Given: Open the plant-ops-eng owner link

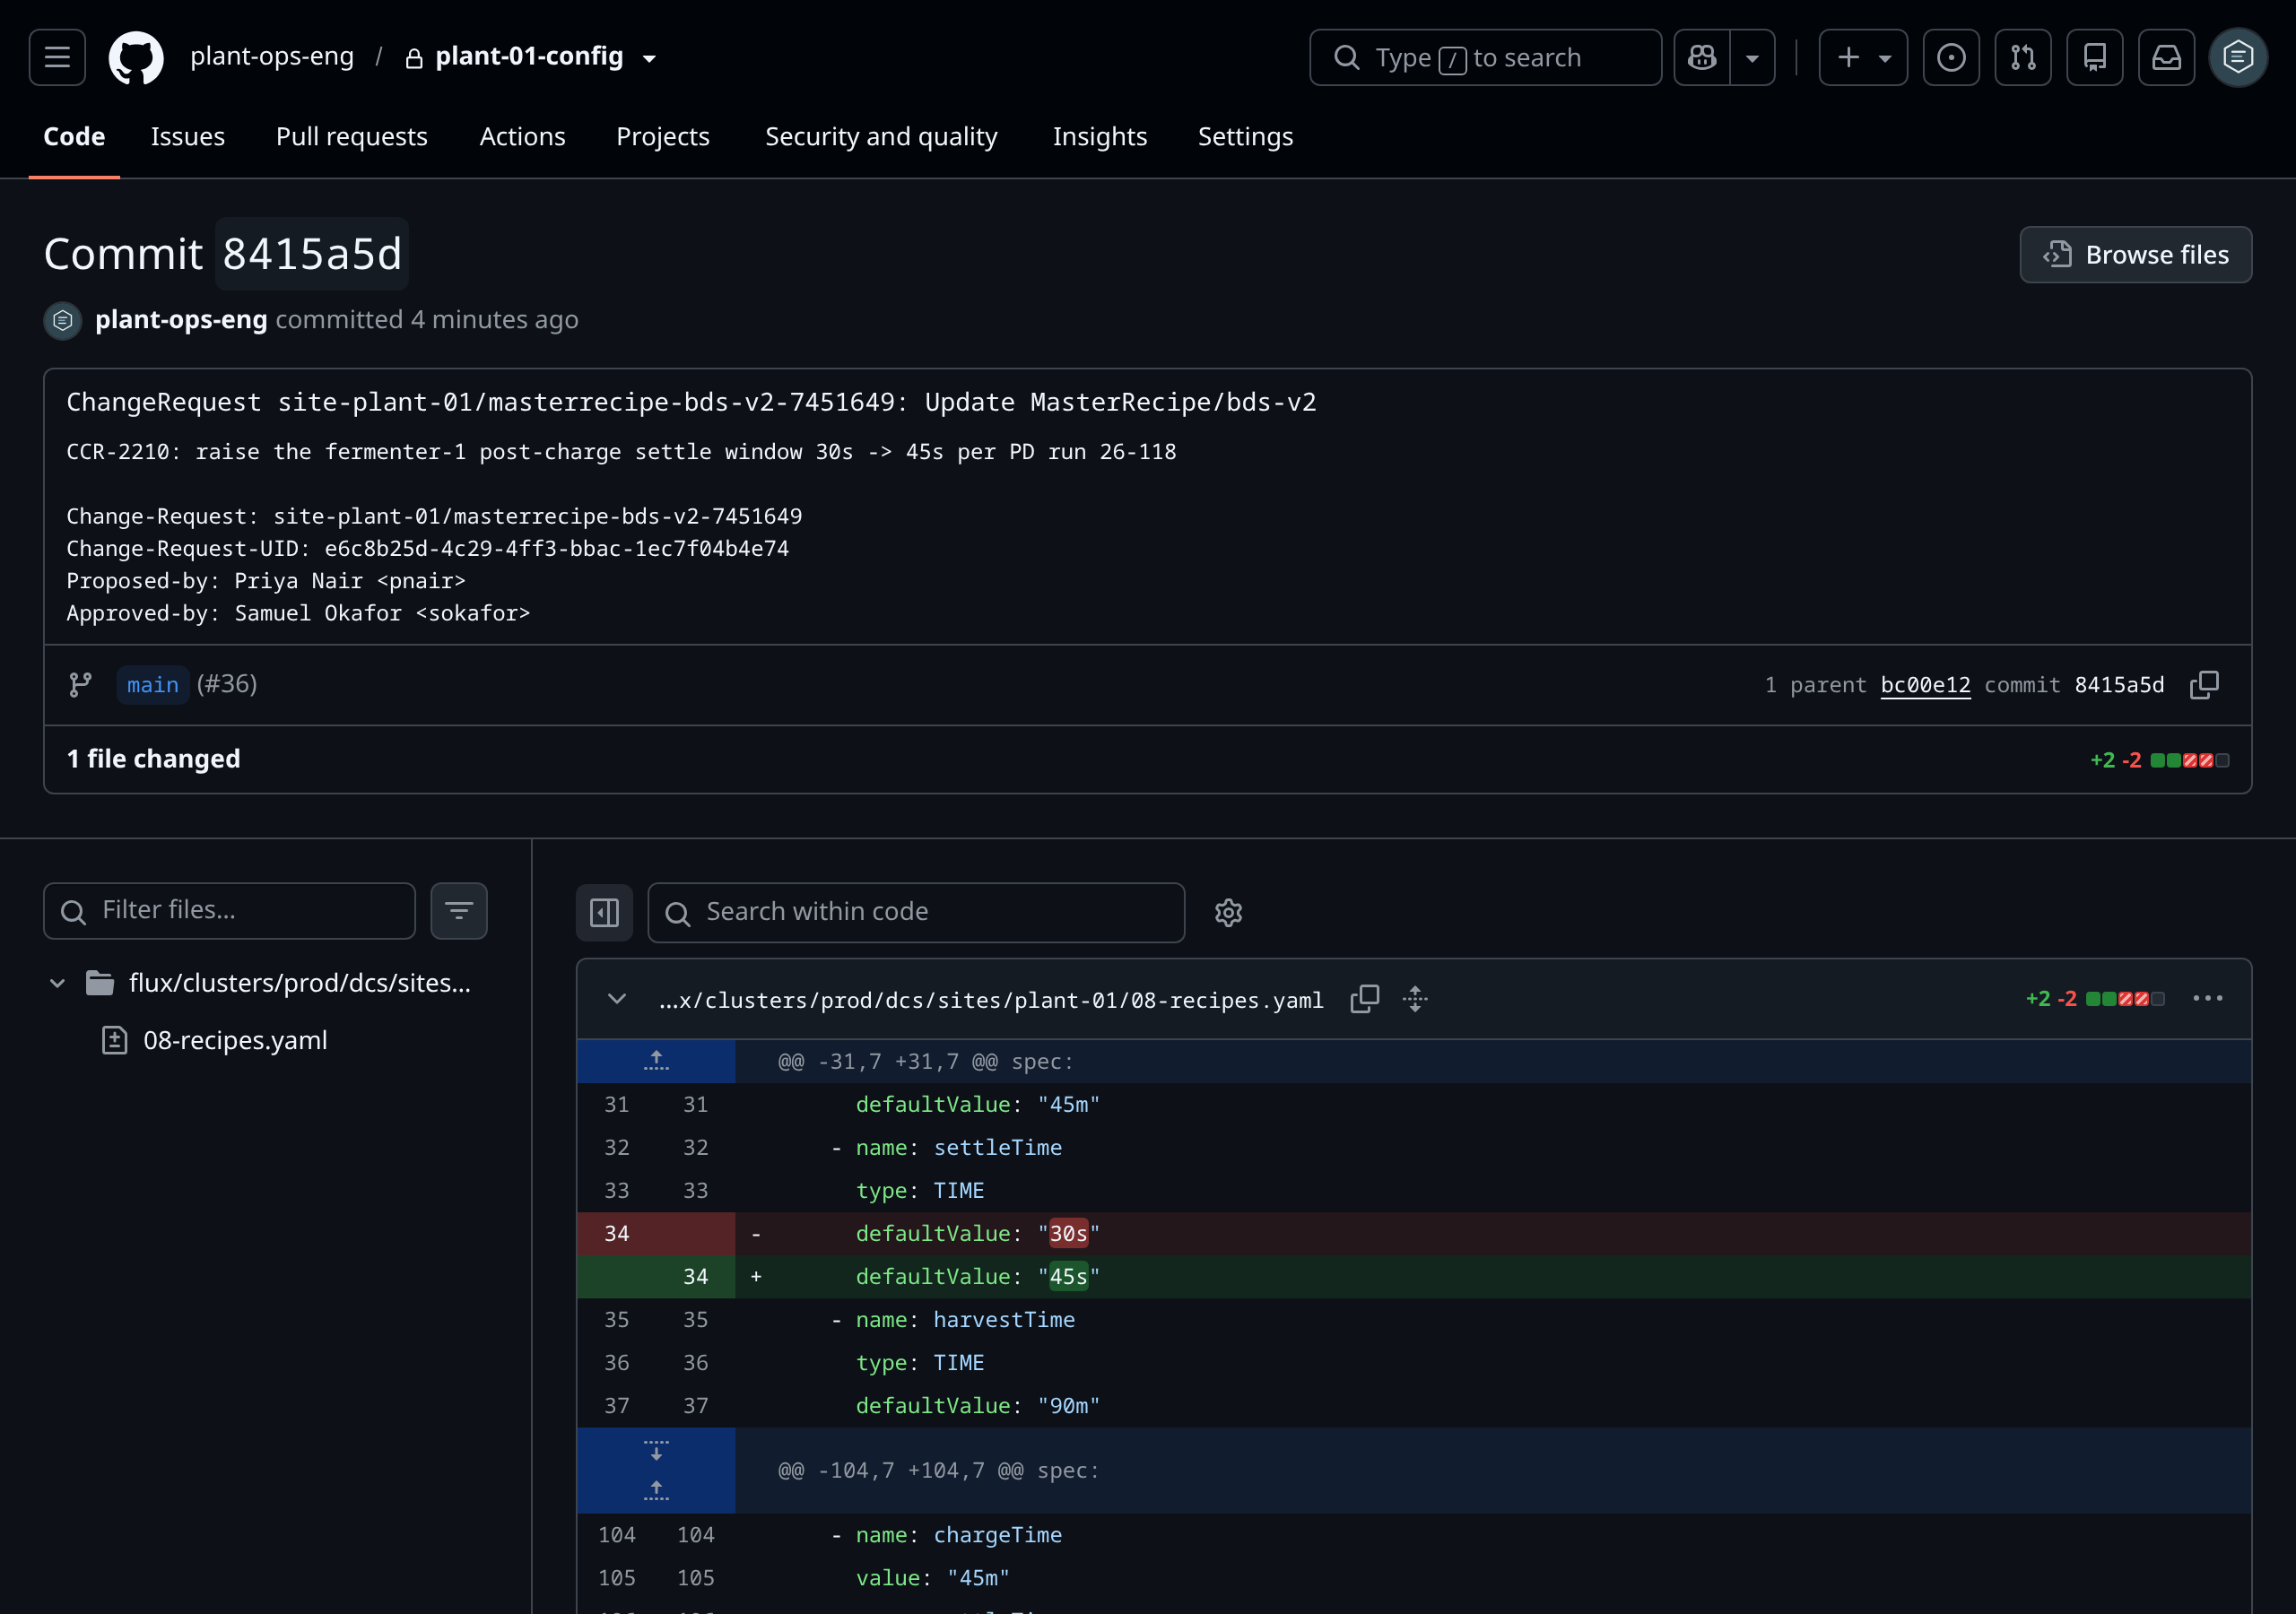Looking at the screenshot, I should coord(272,57).
